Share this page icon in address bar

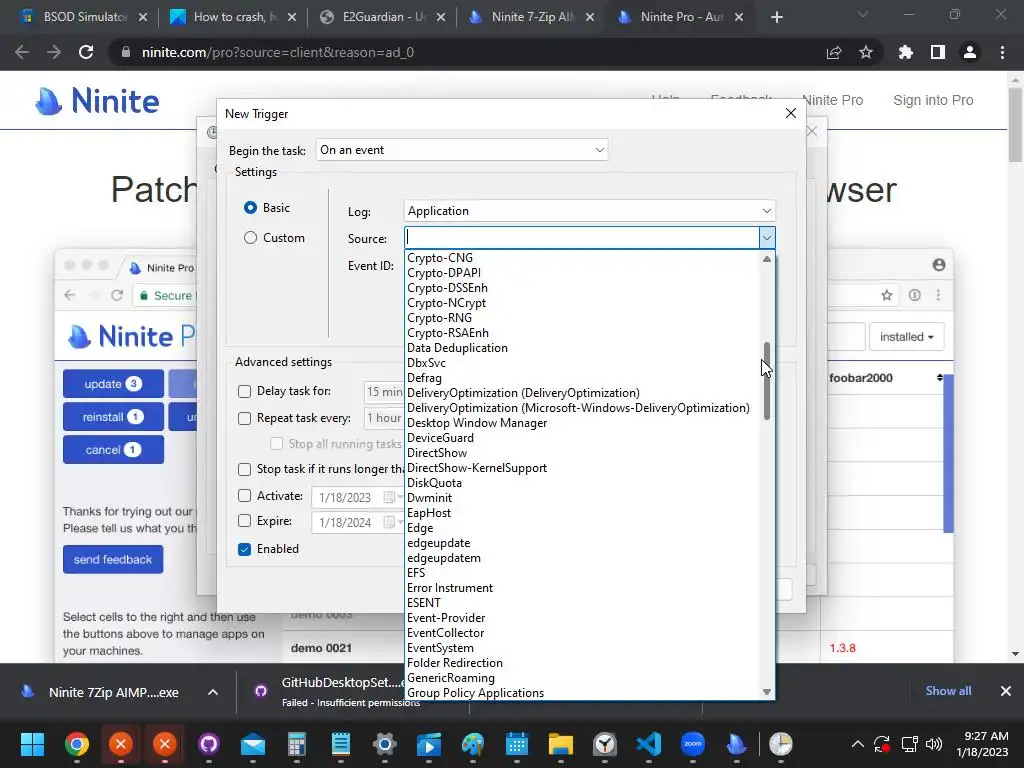(834, 52)
